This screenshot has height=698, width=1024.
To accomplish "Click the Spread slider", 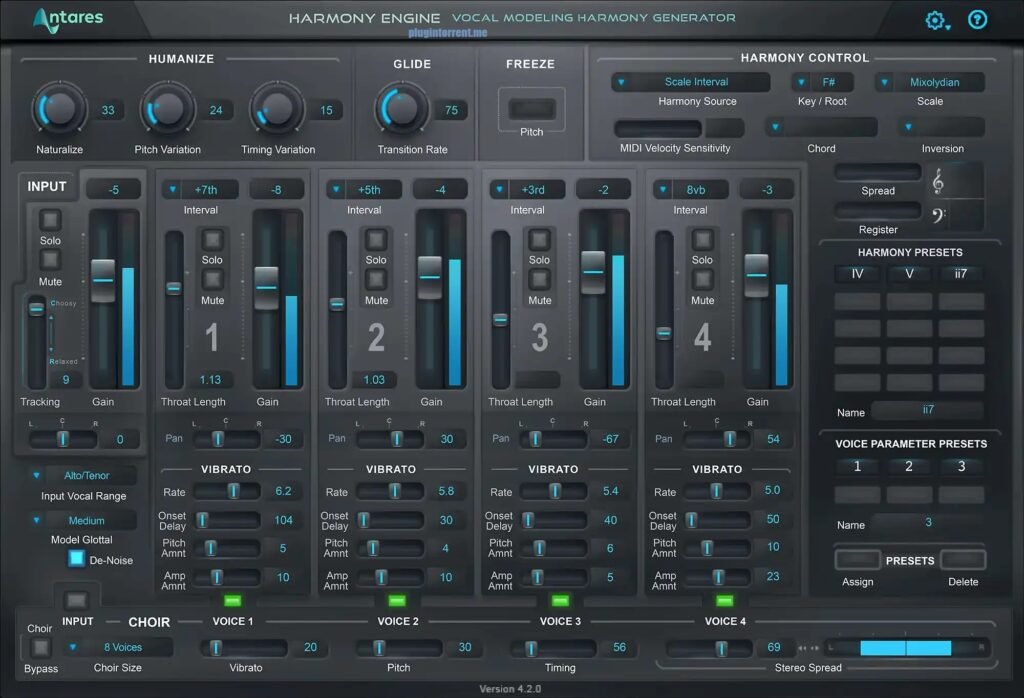I will tap(878, 172).
